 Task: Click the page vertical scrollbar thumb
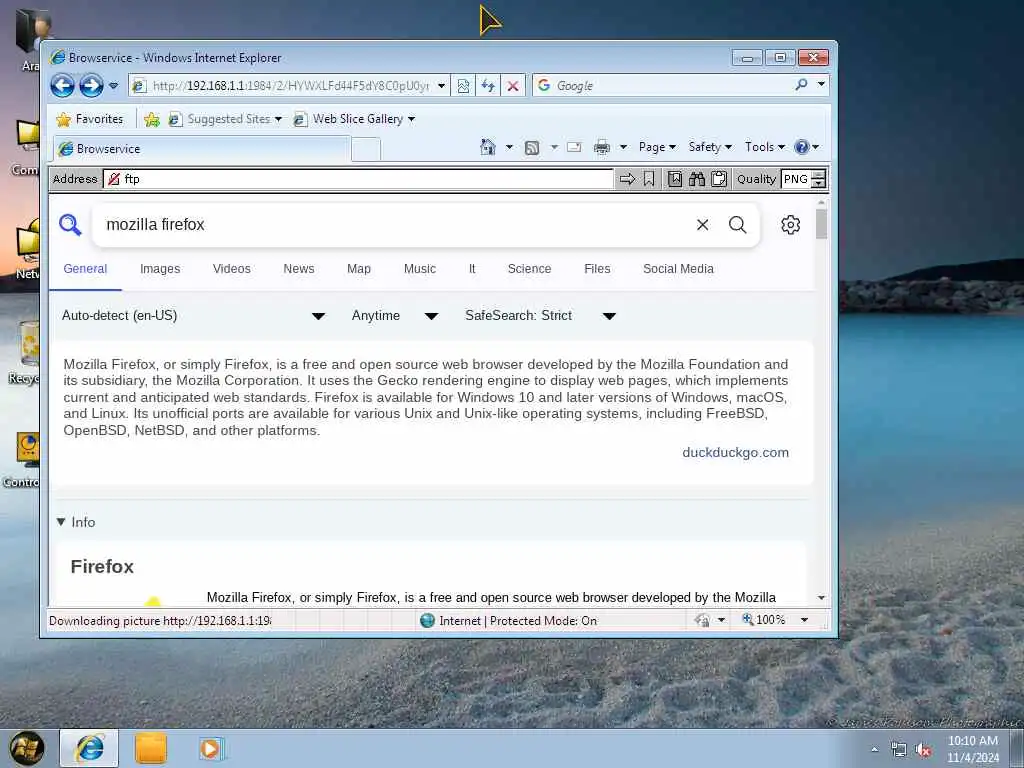[822, 224]
